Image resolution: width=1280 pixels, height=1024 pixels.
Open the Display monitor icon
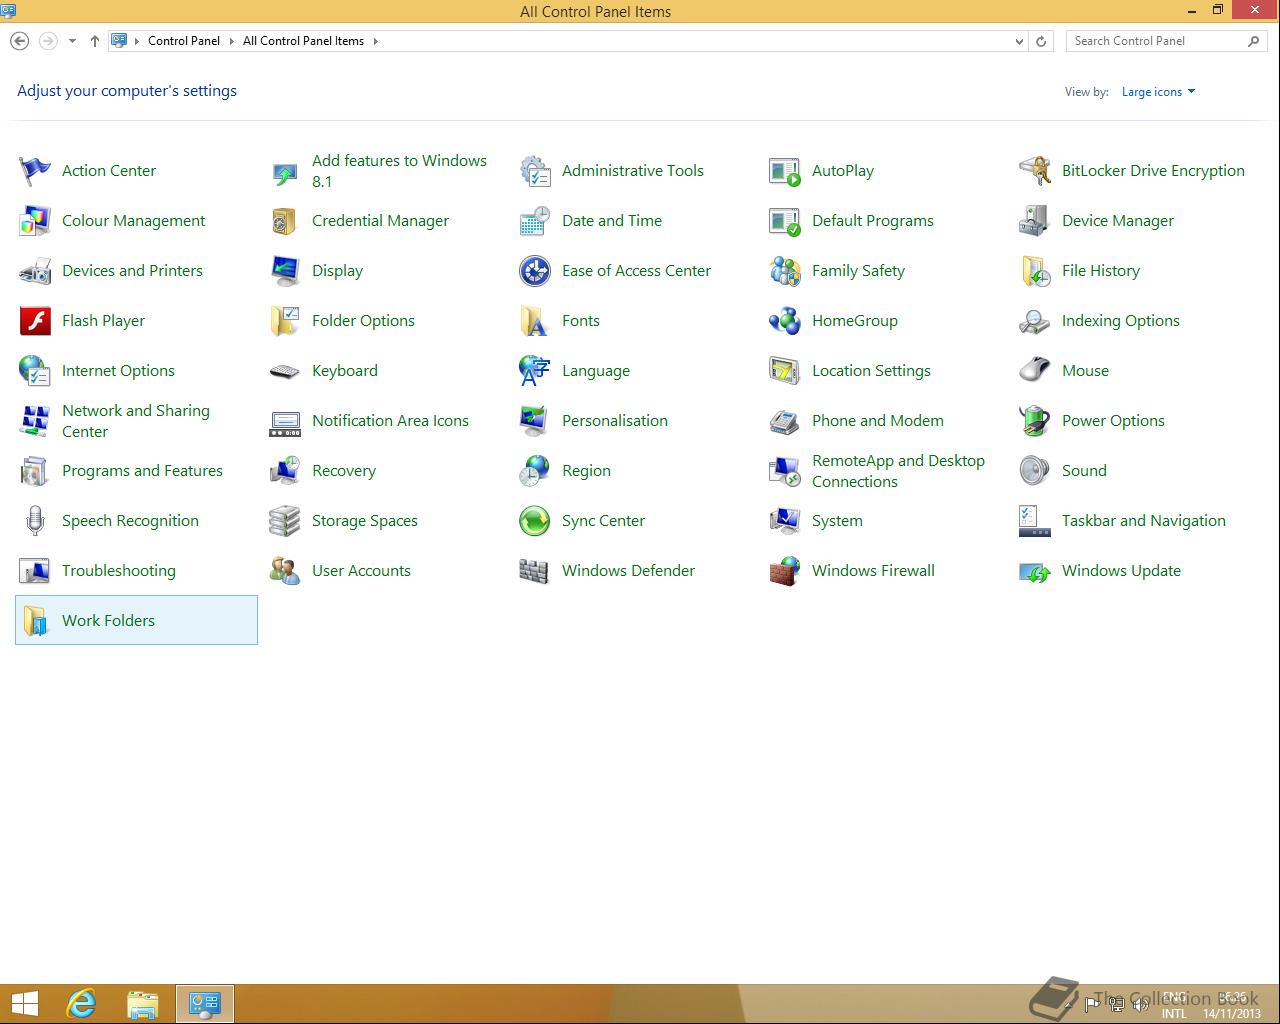point(285,271)
